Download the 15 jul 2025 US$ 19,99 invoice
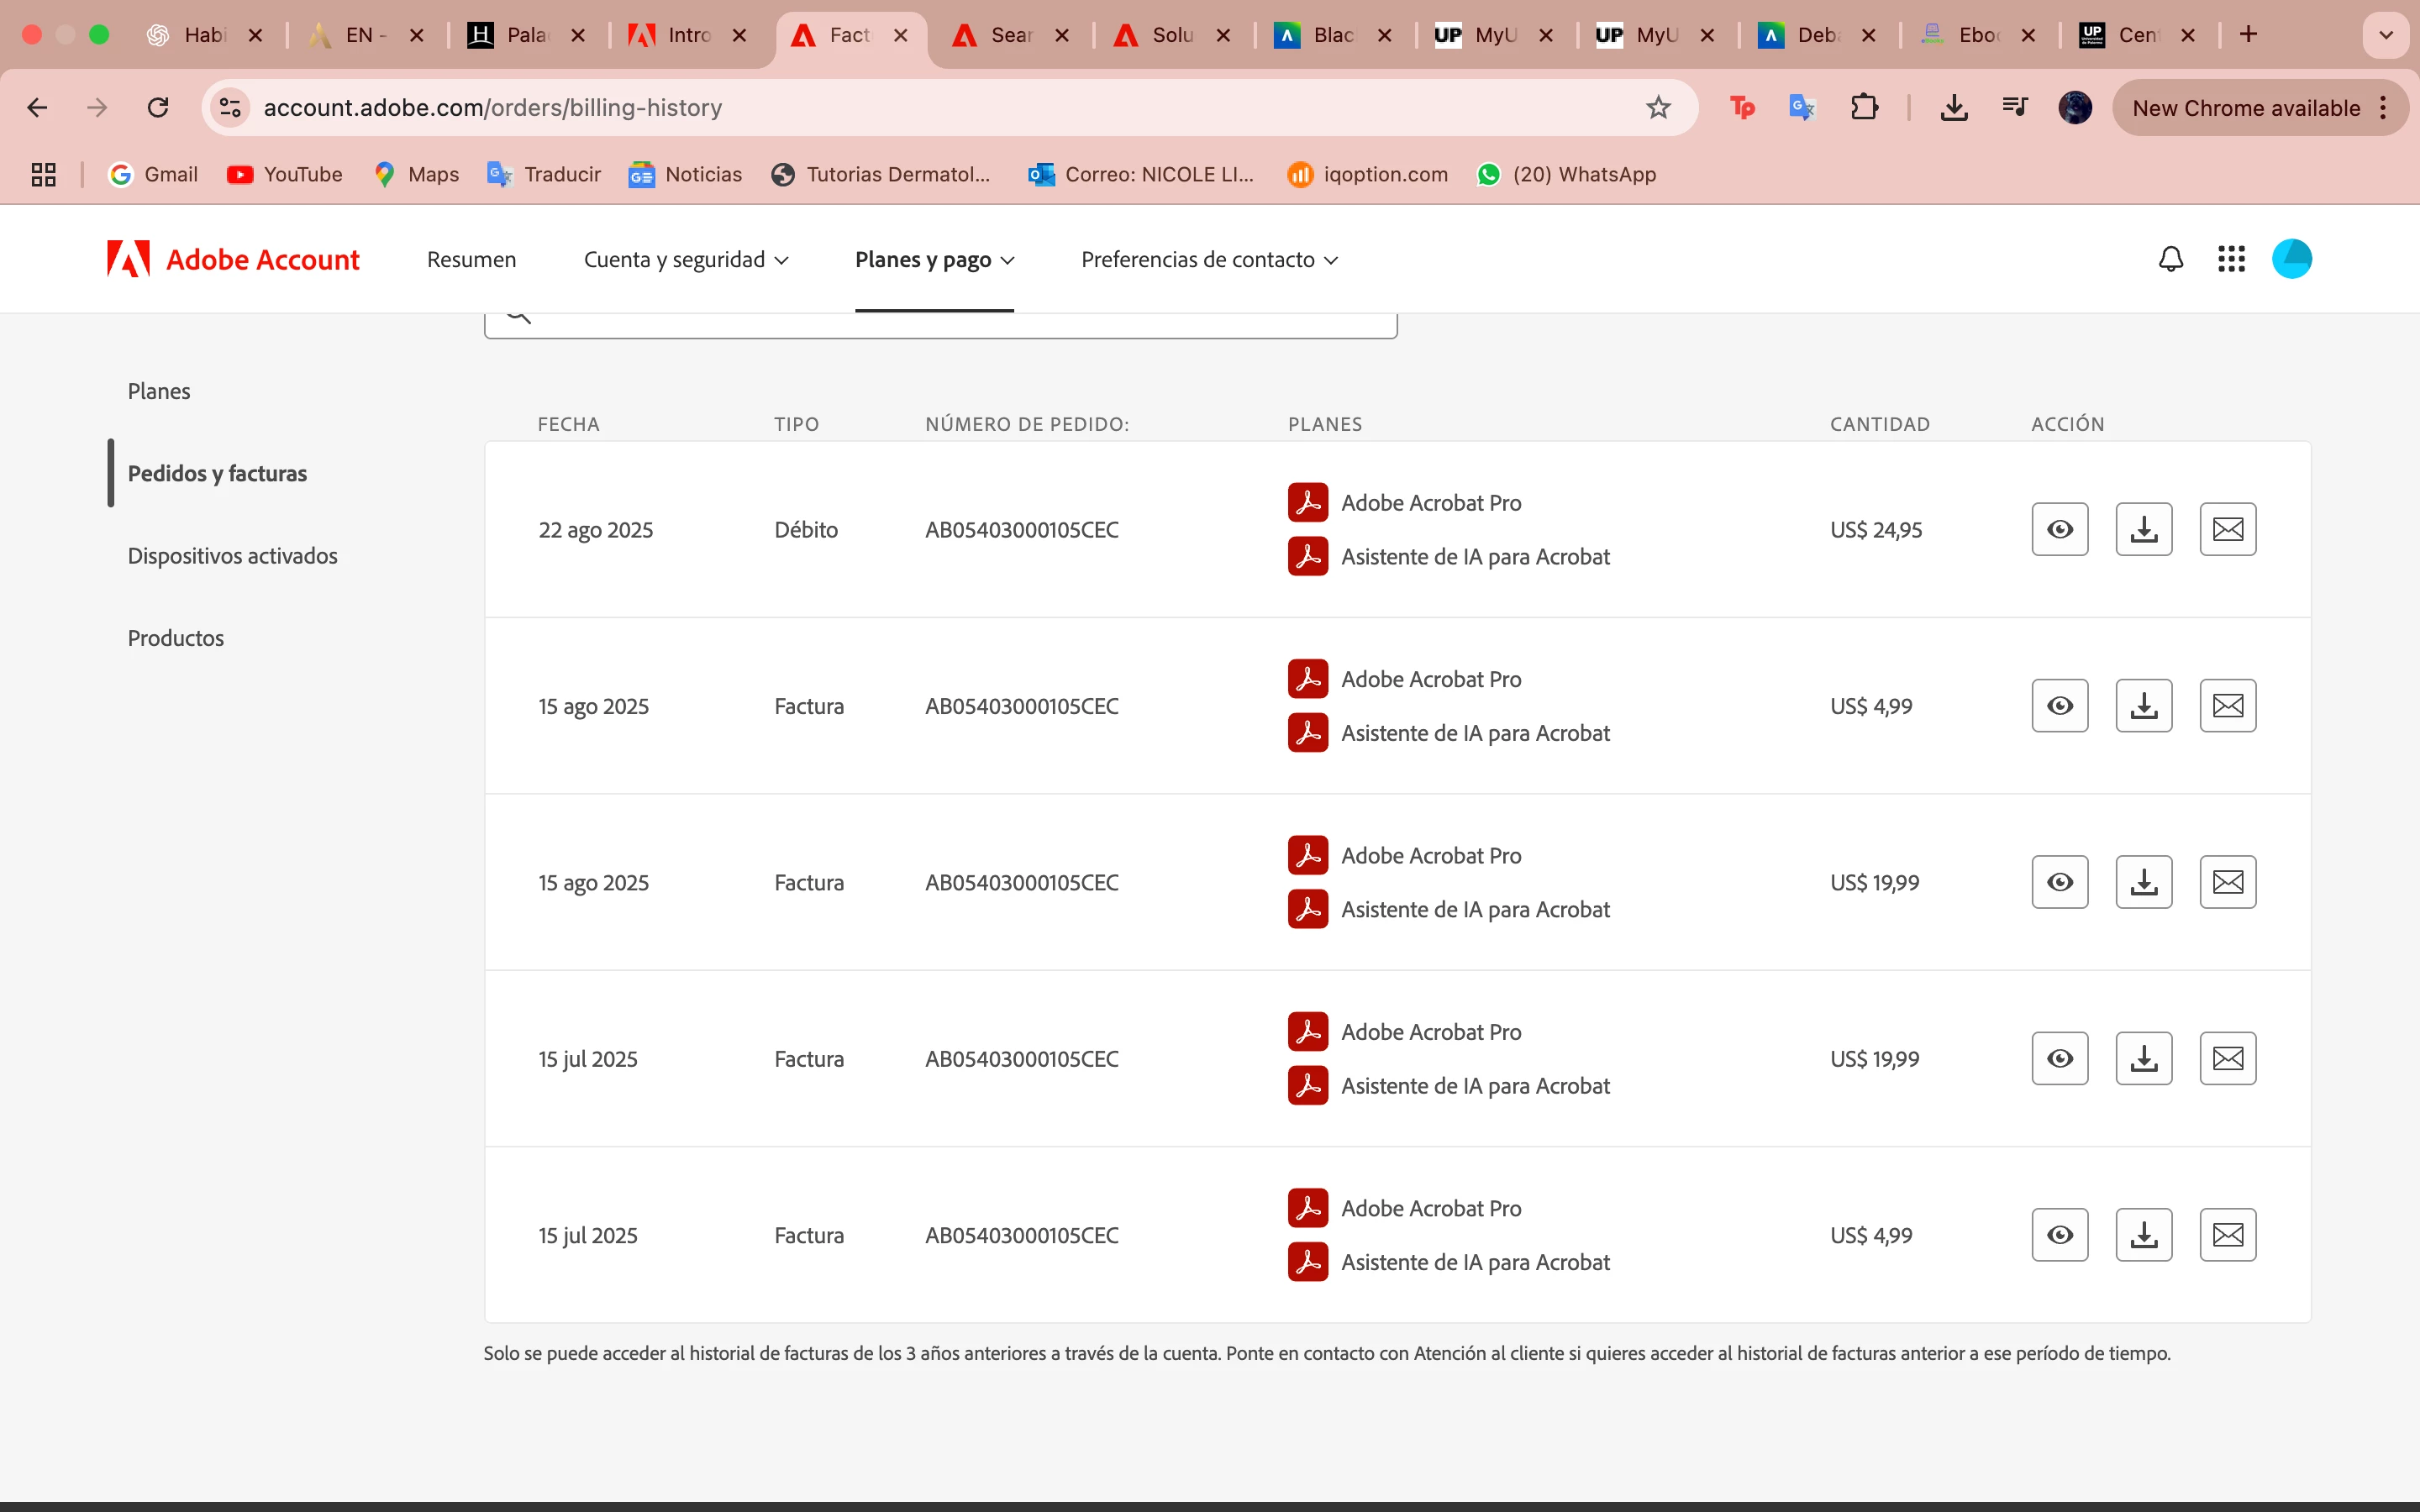Viewport: 2420px width, 1512px height. pos(2143,1058)
